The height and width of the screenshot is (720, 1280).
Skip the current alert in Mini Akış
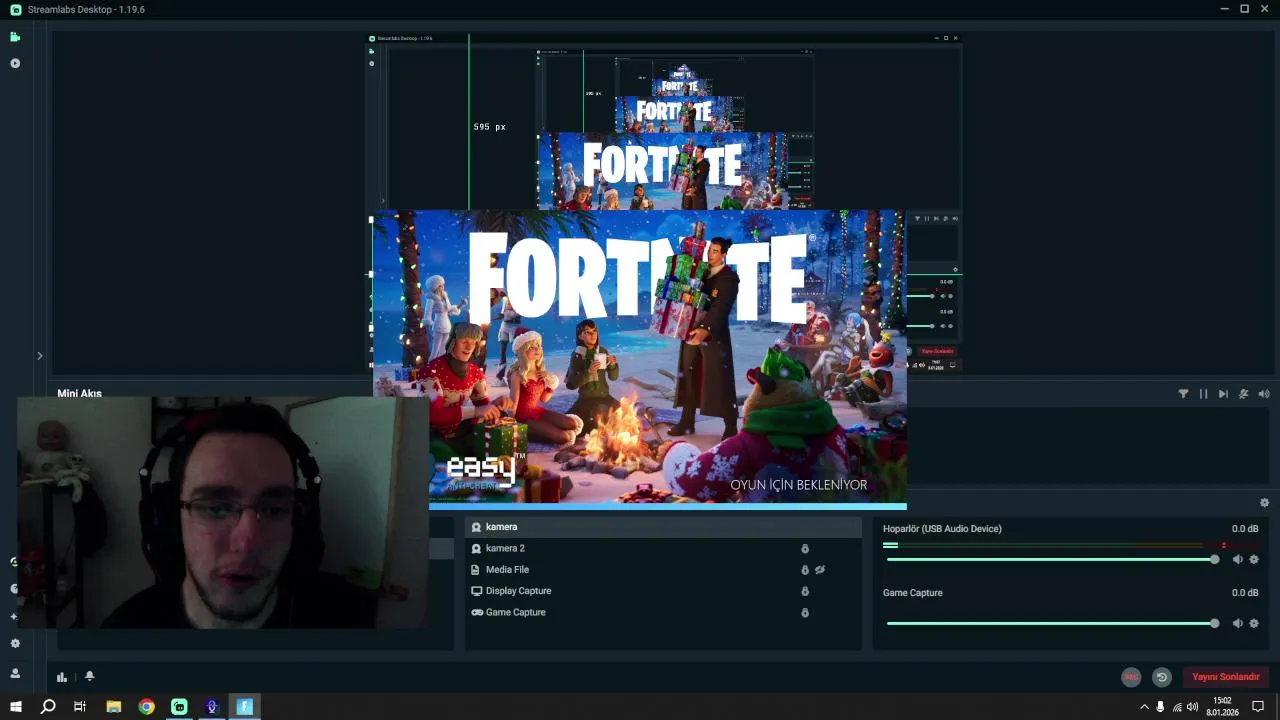pyautogui.click(x=1223, y=394)
